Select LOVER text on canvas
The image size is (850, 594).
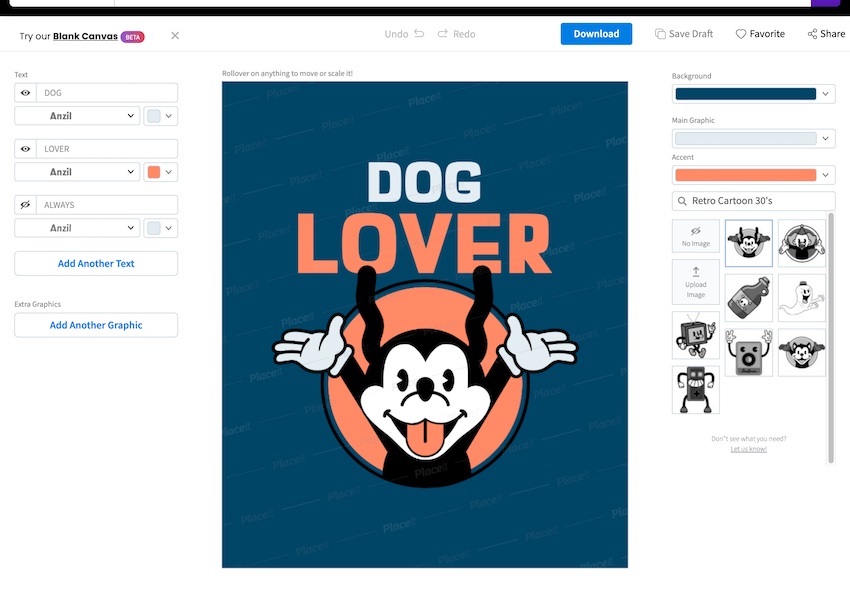pos(424,243)
